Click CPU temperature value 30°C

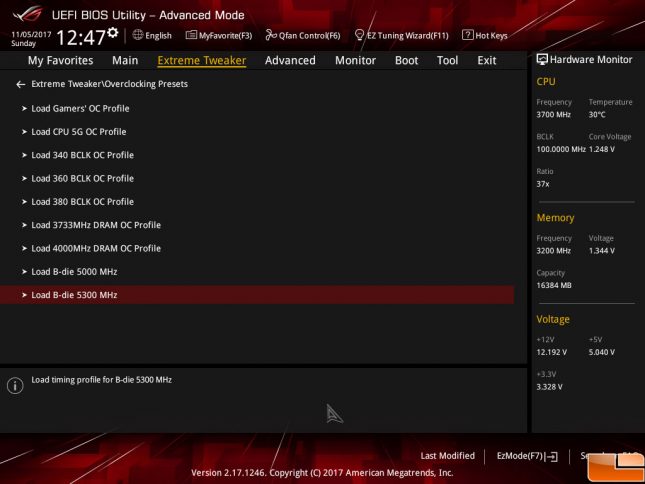tap(597, 115)
